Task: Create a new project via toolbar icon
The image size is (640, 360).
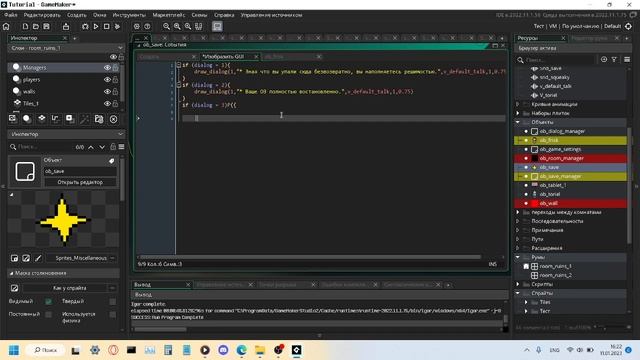Action: click(x=25, y=27)
